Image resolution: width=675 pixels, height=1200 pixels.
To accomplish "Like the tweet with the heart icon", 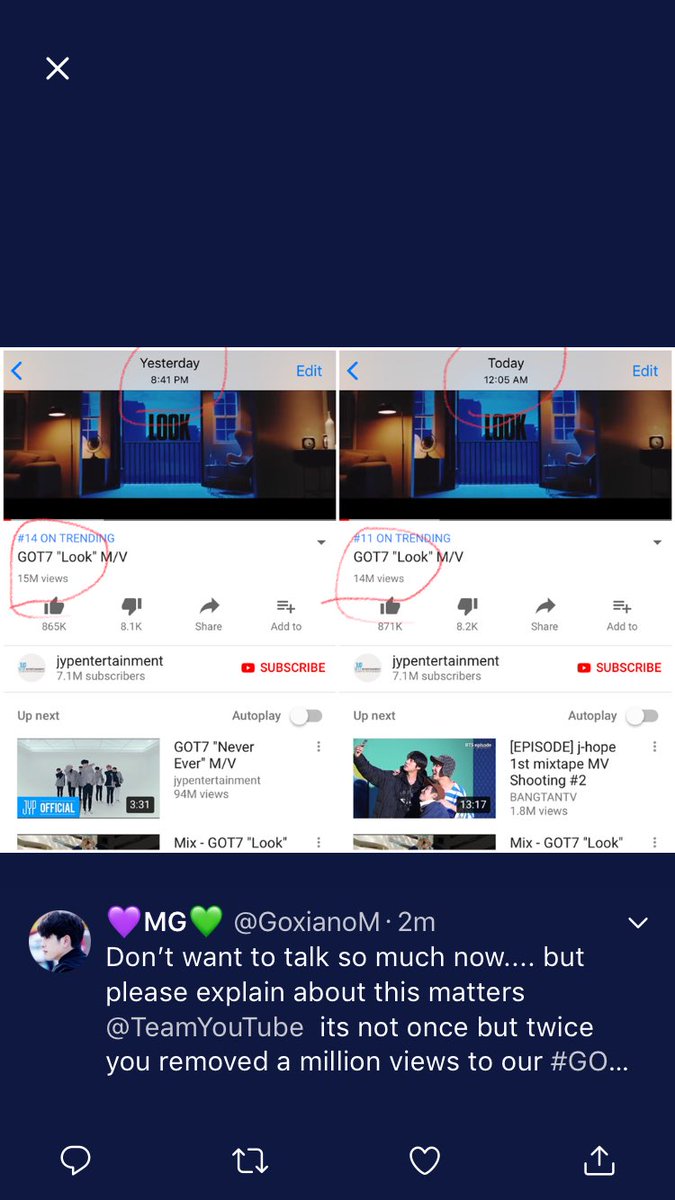I will tap(425, 1160).
